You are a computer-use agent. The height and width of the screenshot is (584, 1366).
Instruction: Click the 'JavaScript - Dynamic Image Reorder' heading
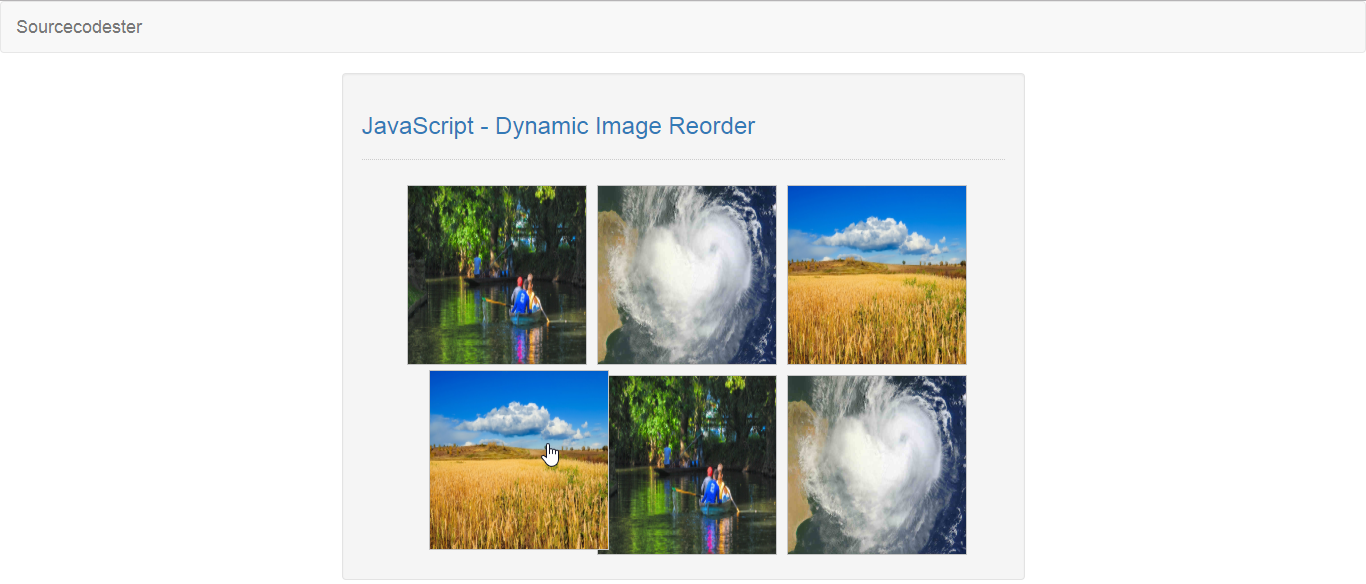tap(558, 126)
